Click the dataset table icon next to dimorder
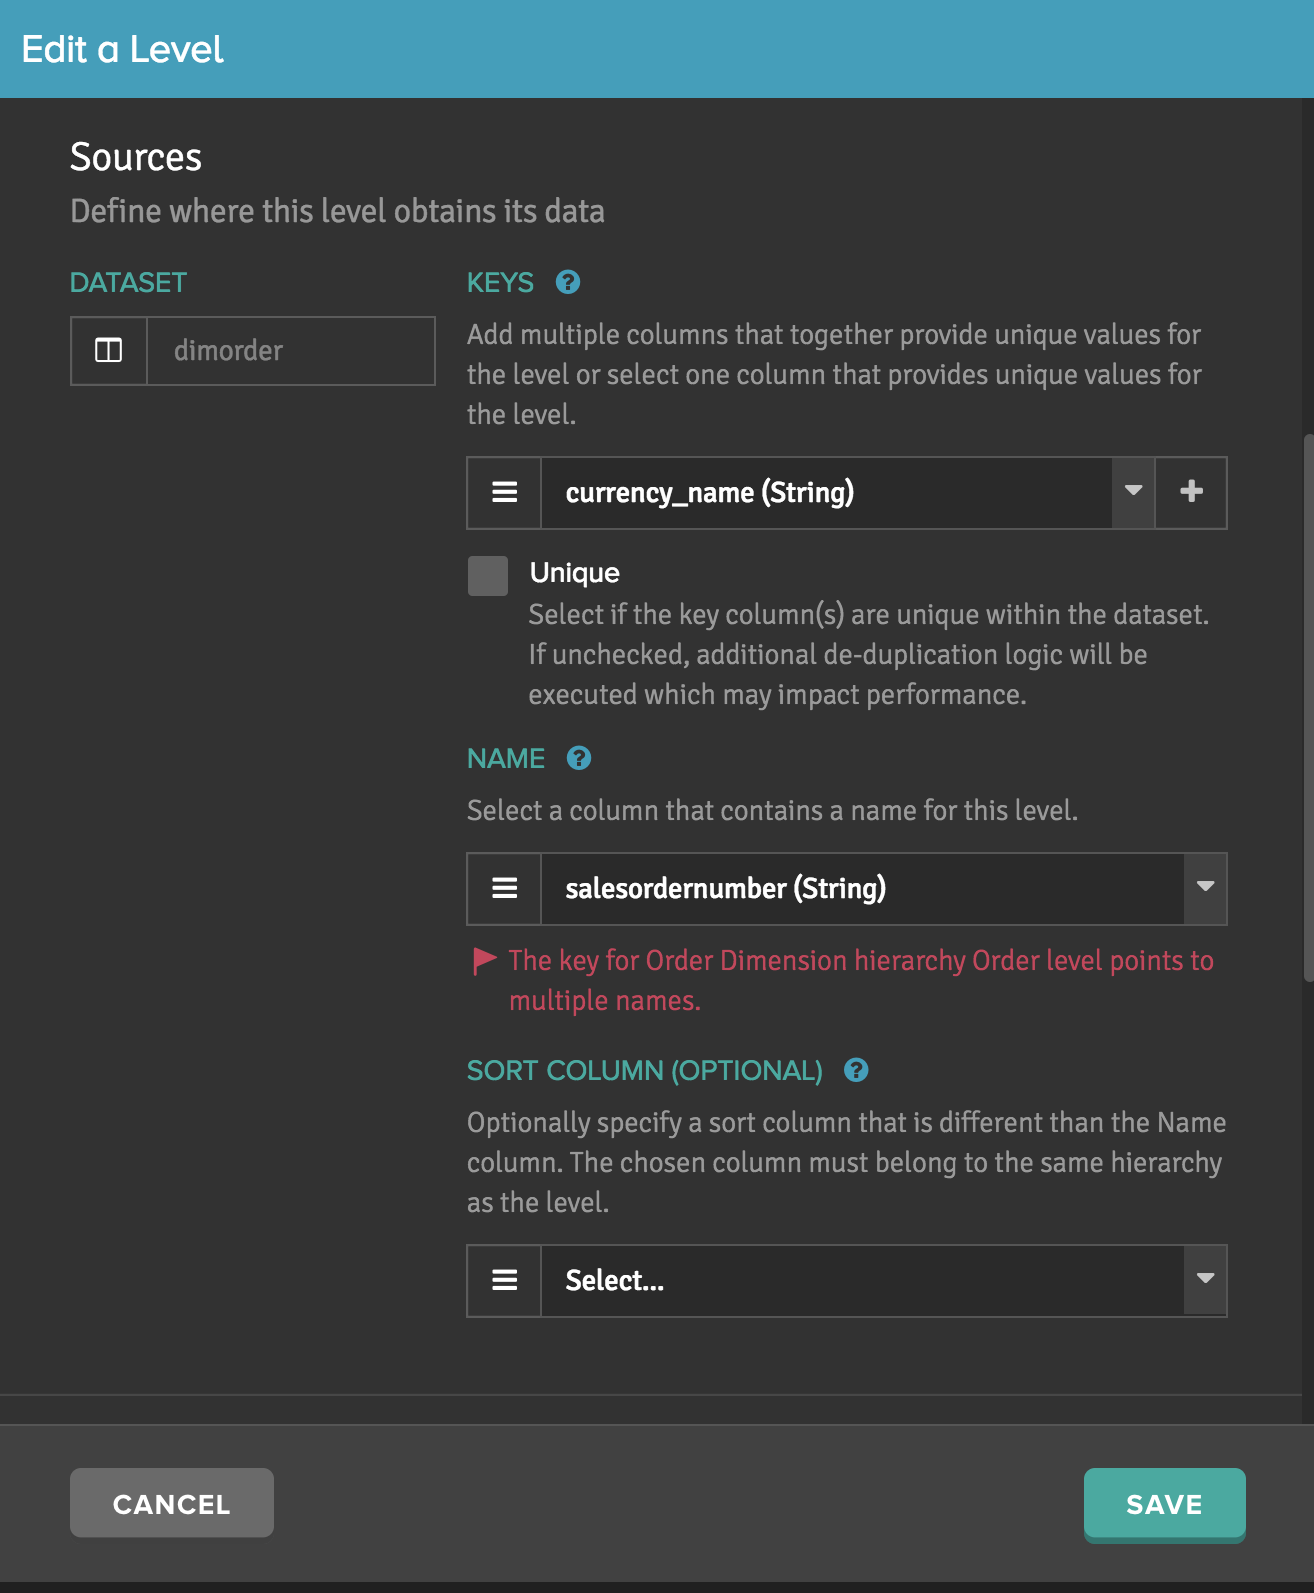Screen dimensions: 1314x1593 pos(109,351)
